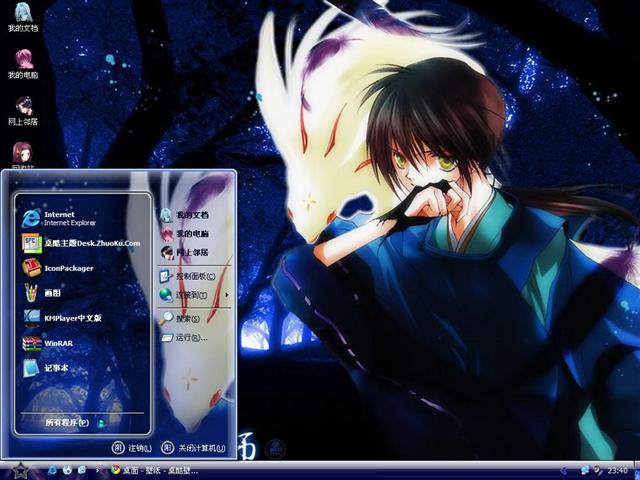Launch Internet Explorer from the quick launch bar
The width and height of the screenshot is (640, 480).
click(x=52, y=470)
